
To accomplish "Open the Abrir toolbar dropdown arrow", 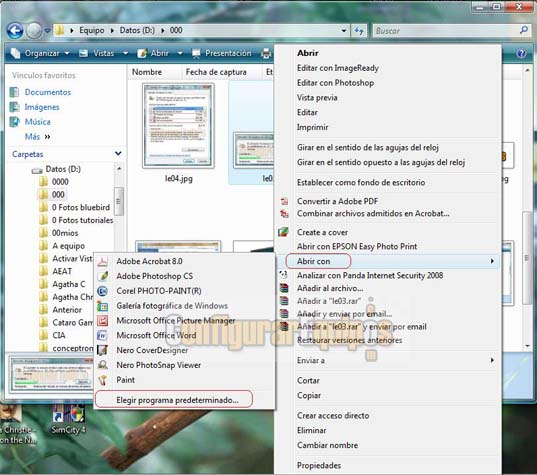I will tap(180, 53).
